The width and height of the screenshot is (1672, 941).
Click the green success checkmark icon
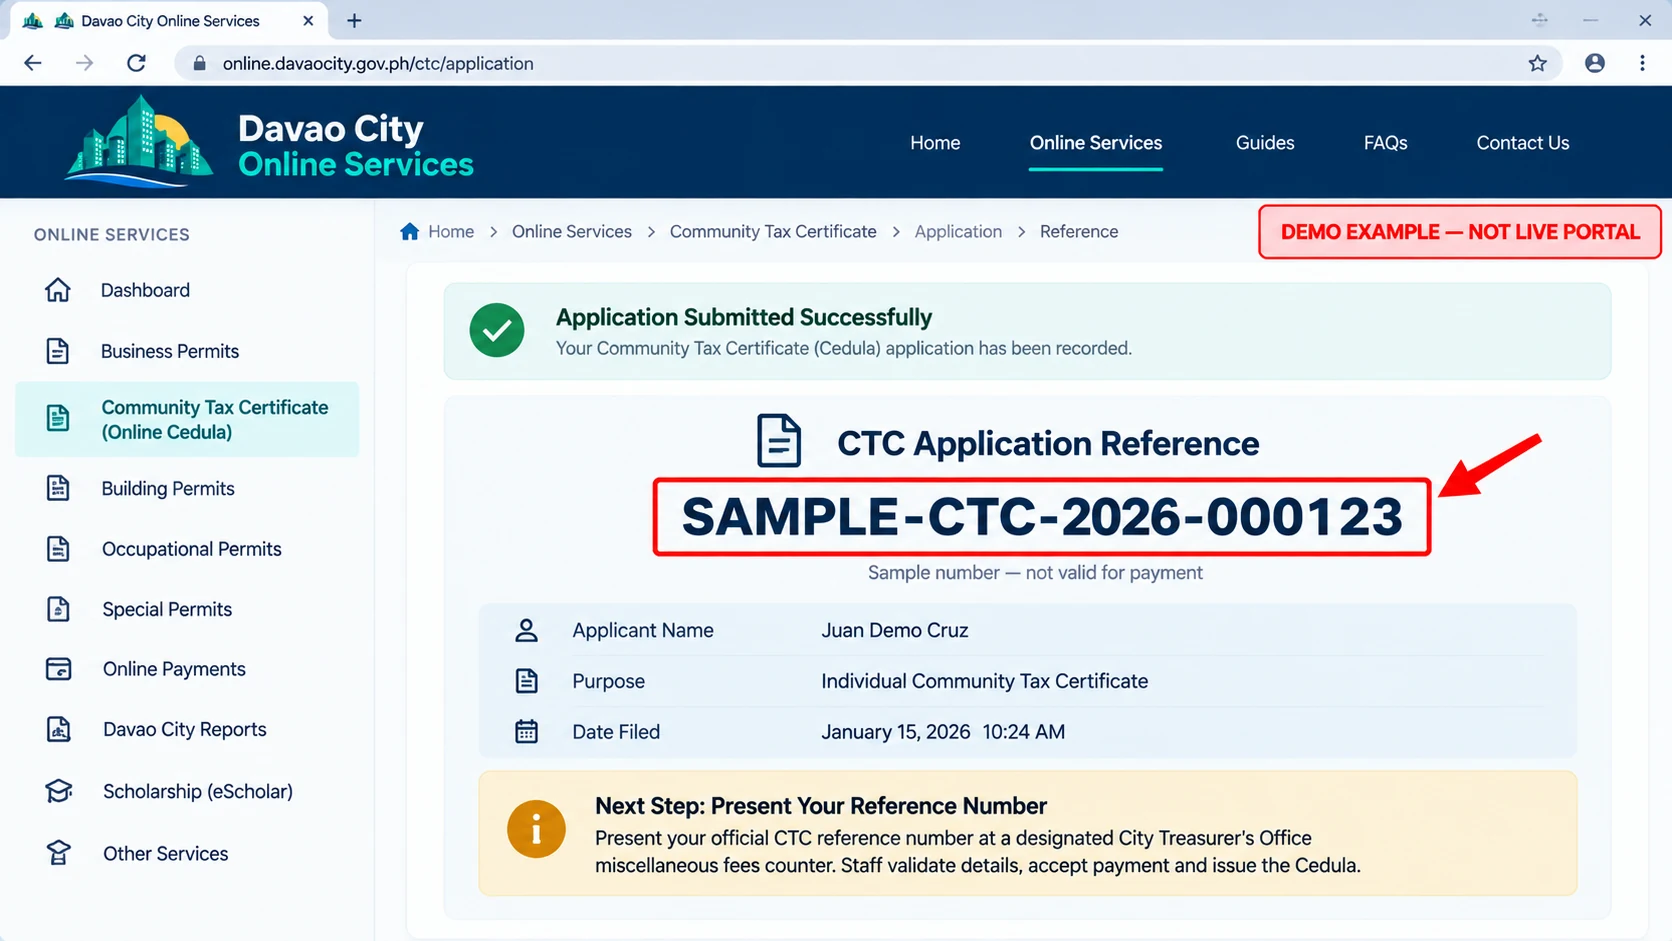pos(497,330)
